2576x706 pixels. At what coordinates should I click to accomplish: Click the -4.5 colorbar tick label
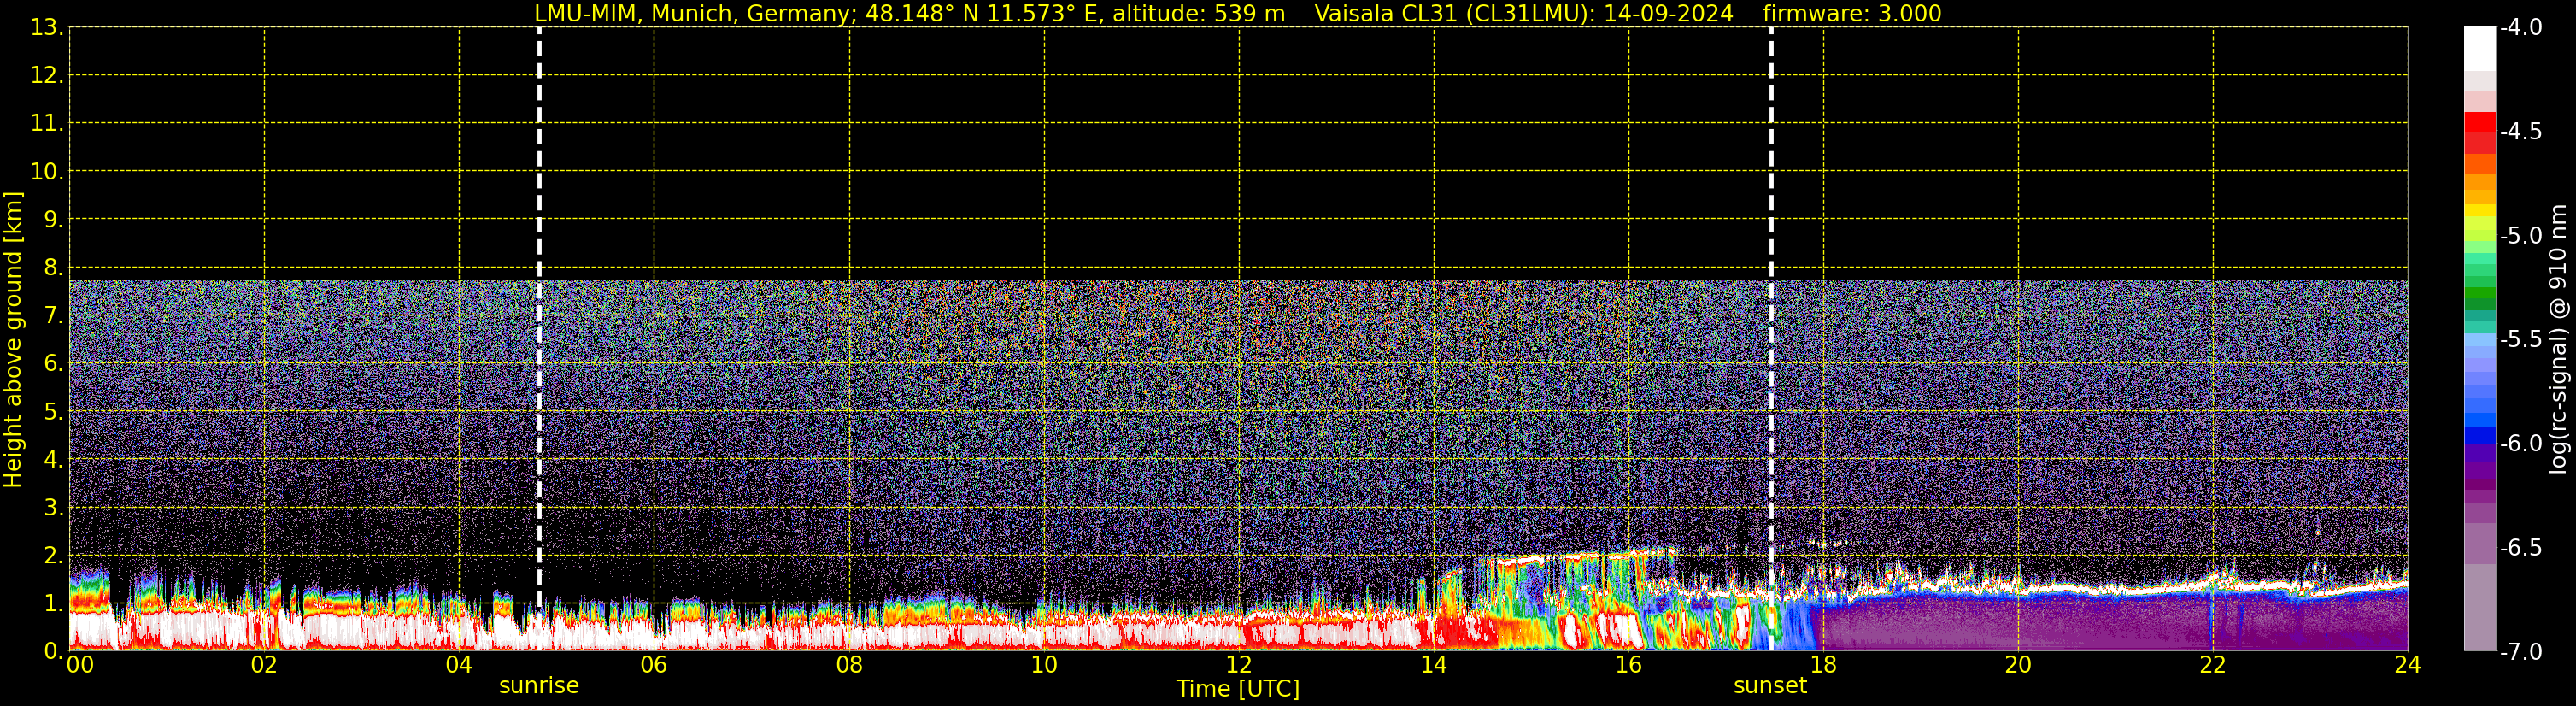tap(2520, 132)
